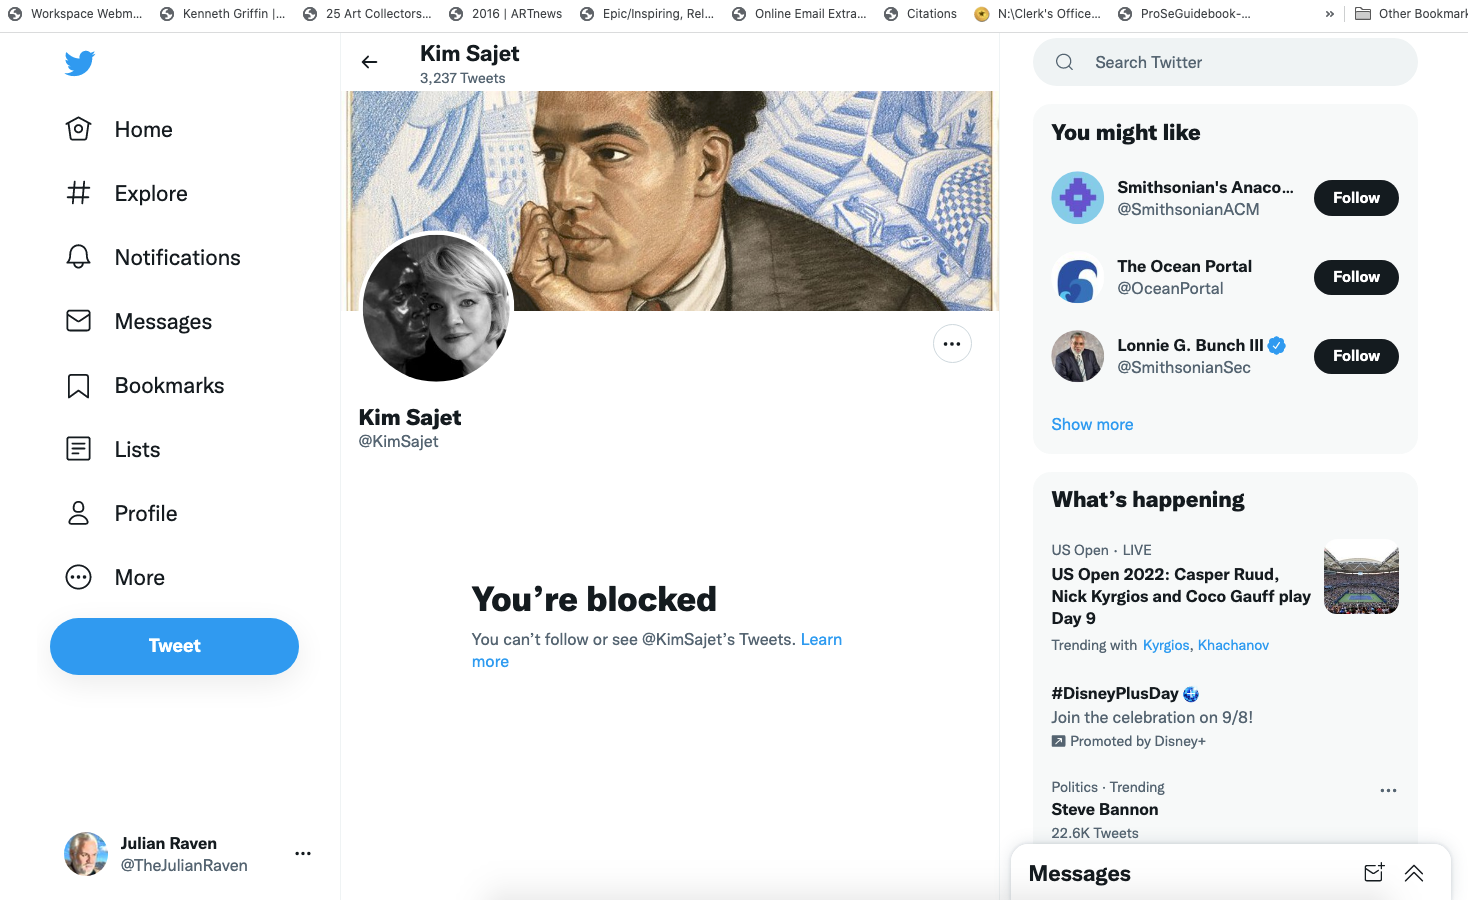Screen dimensions: 1468x900
Task: Click the Kyrgios trending link
Action: click(1166, 645)
